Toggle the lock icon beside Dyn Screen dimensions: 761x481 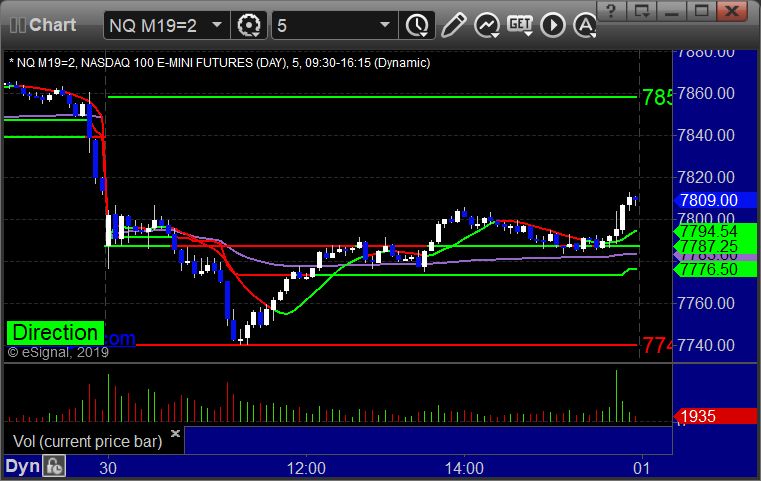click(x=54, y=467)
